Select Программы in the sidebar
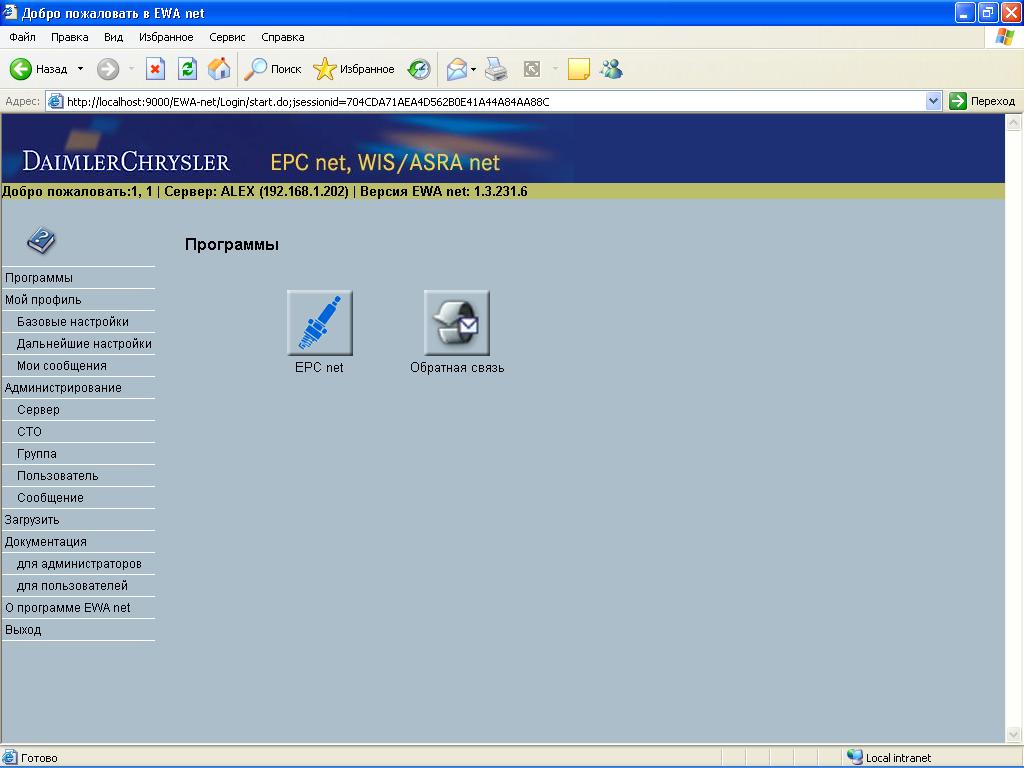This screenshot has height=768, width=1024. [x=39, y=278]
